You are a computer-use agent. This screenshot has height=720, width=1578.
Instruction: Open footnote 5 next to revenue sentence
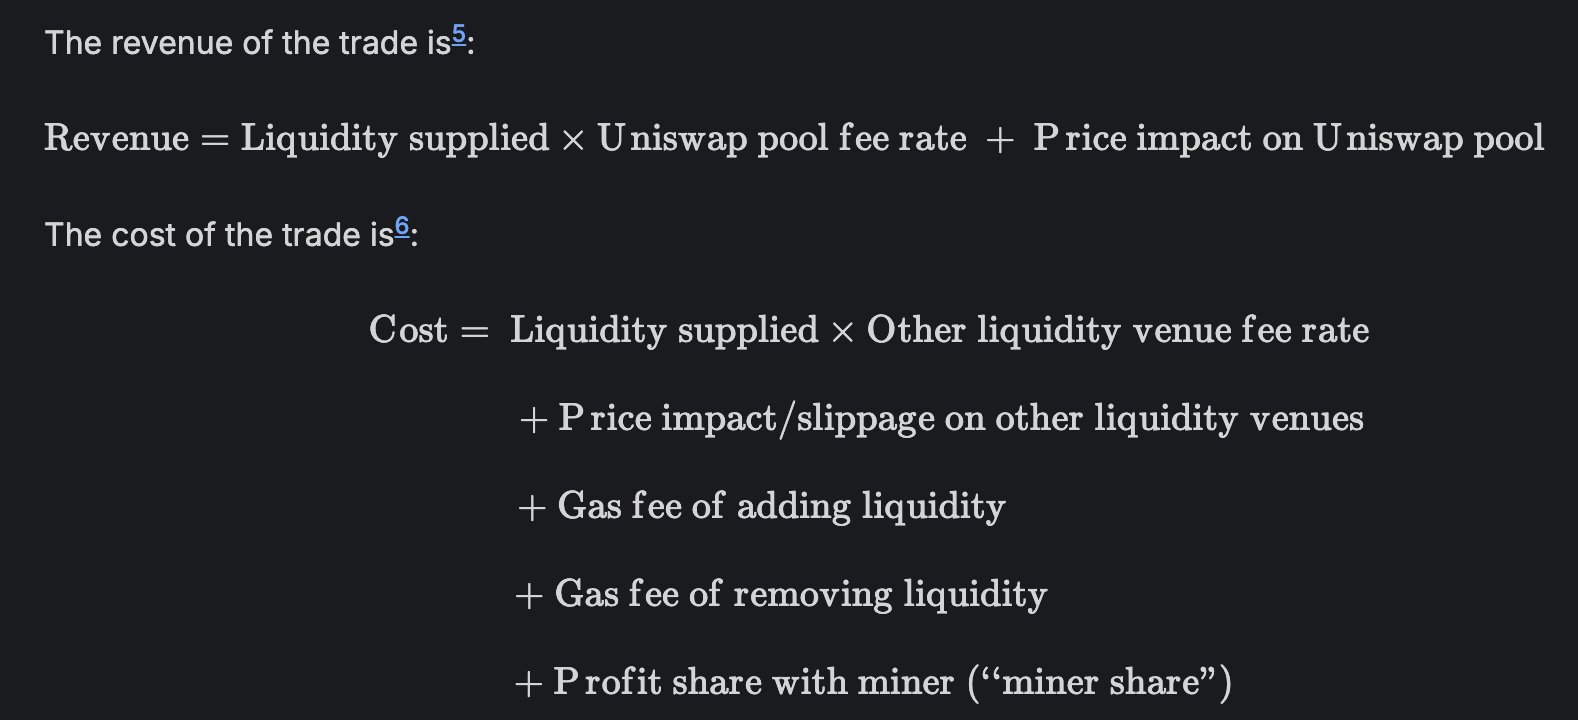[459, 35]
